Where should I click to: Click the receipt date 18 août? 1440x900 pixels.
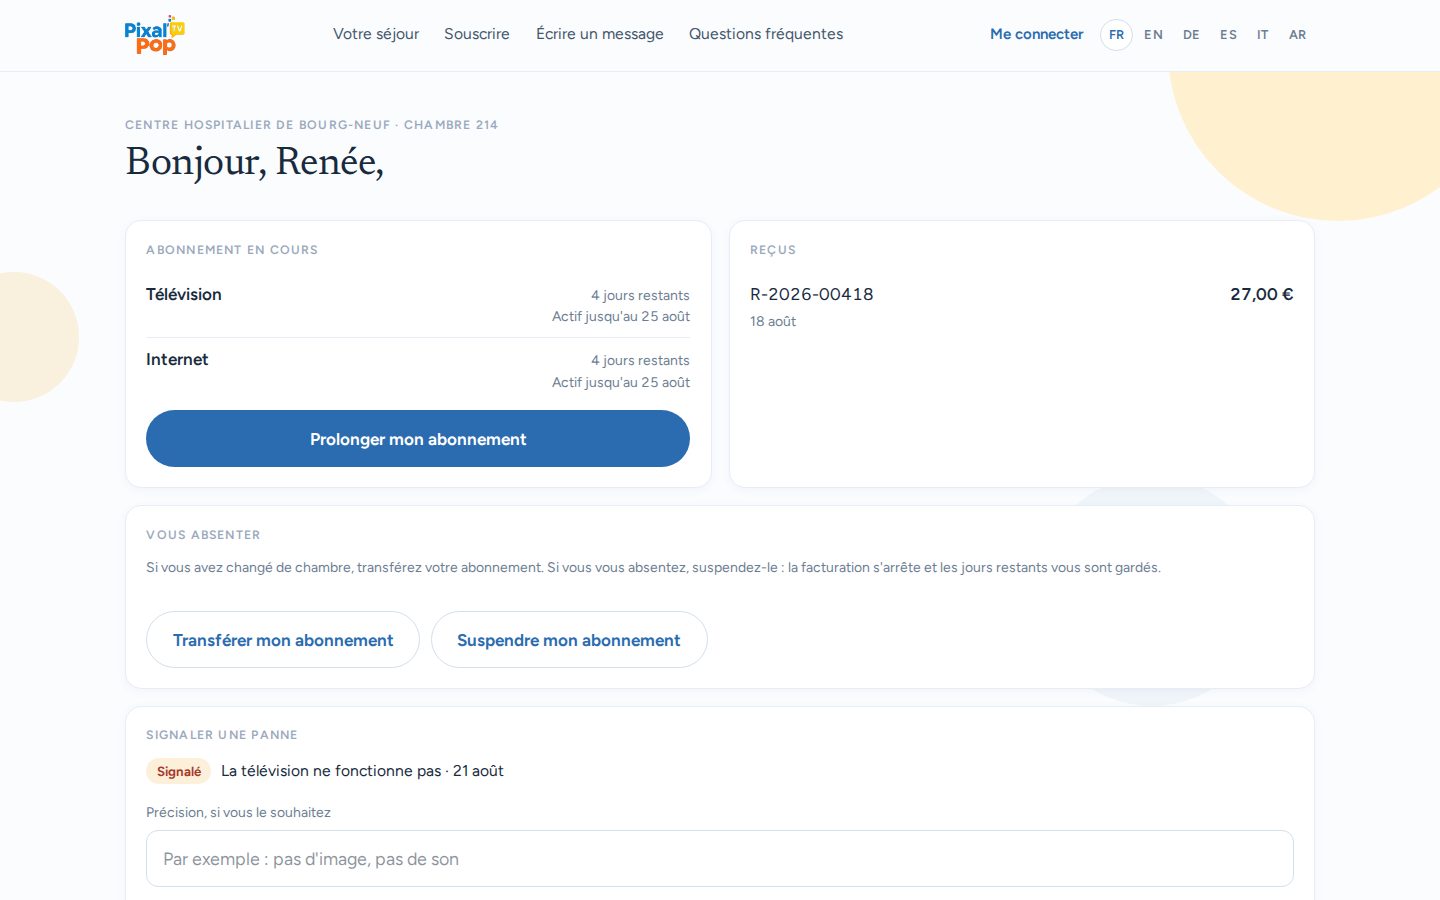pyautogui.click(x=773, y=321)
